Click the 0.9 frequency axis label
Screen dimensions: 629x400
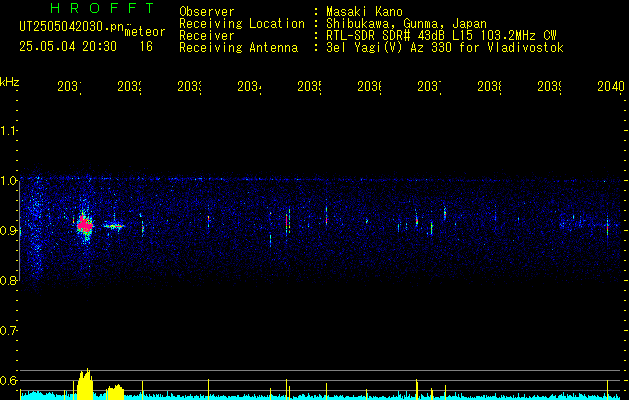coord(8,231)
